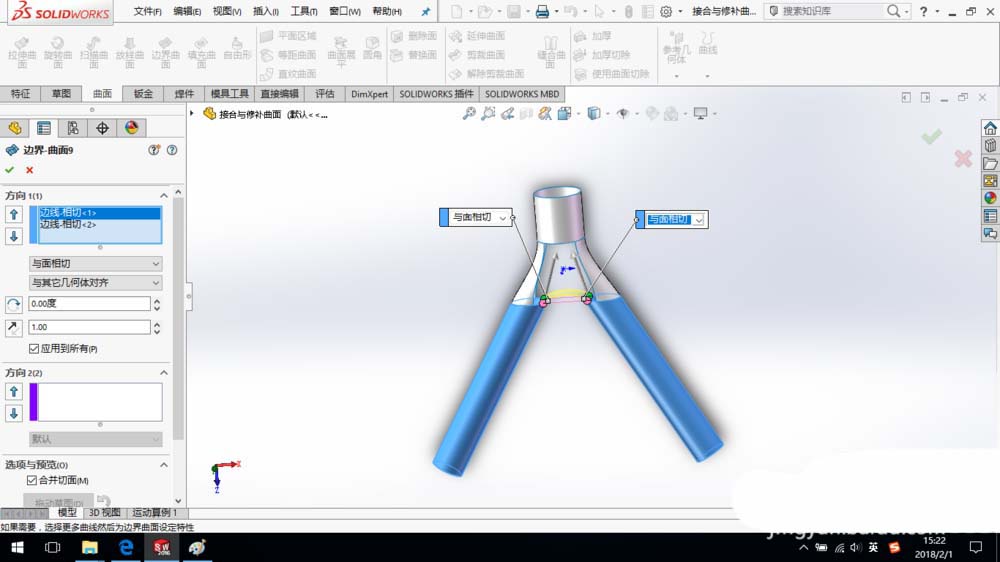
Task: Open the PropertyManager tab
Action: (43, 128)
